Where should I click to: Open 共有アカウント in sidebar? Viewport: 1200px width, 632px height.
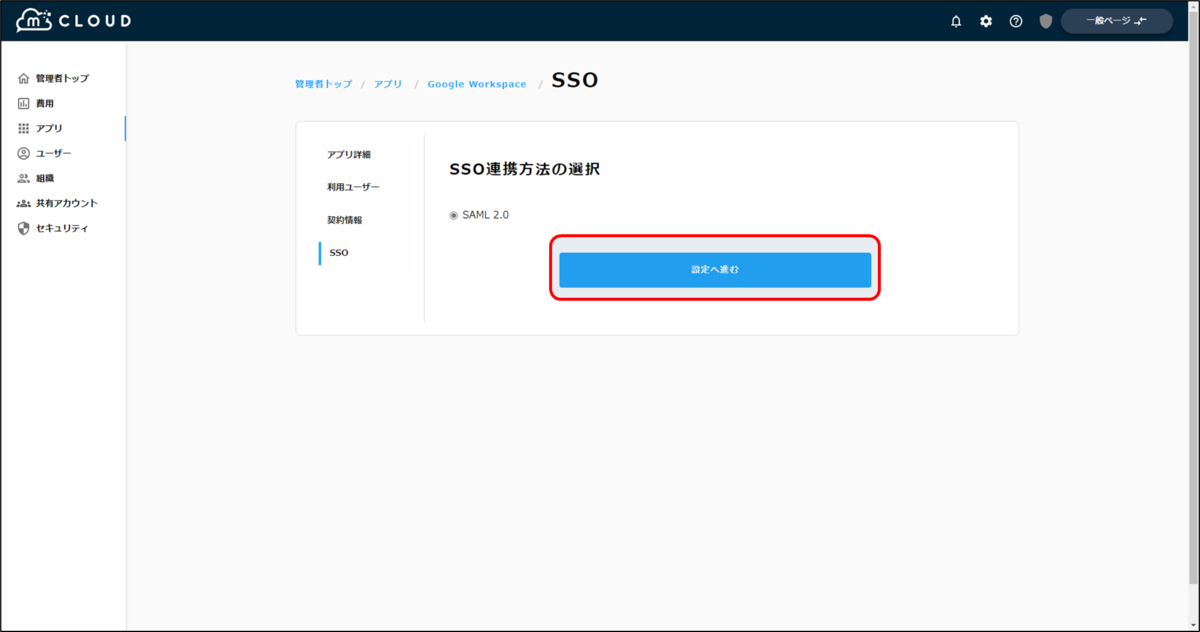[x=67, y=203]
